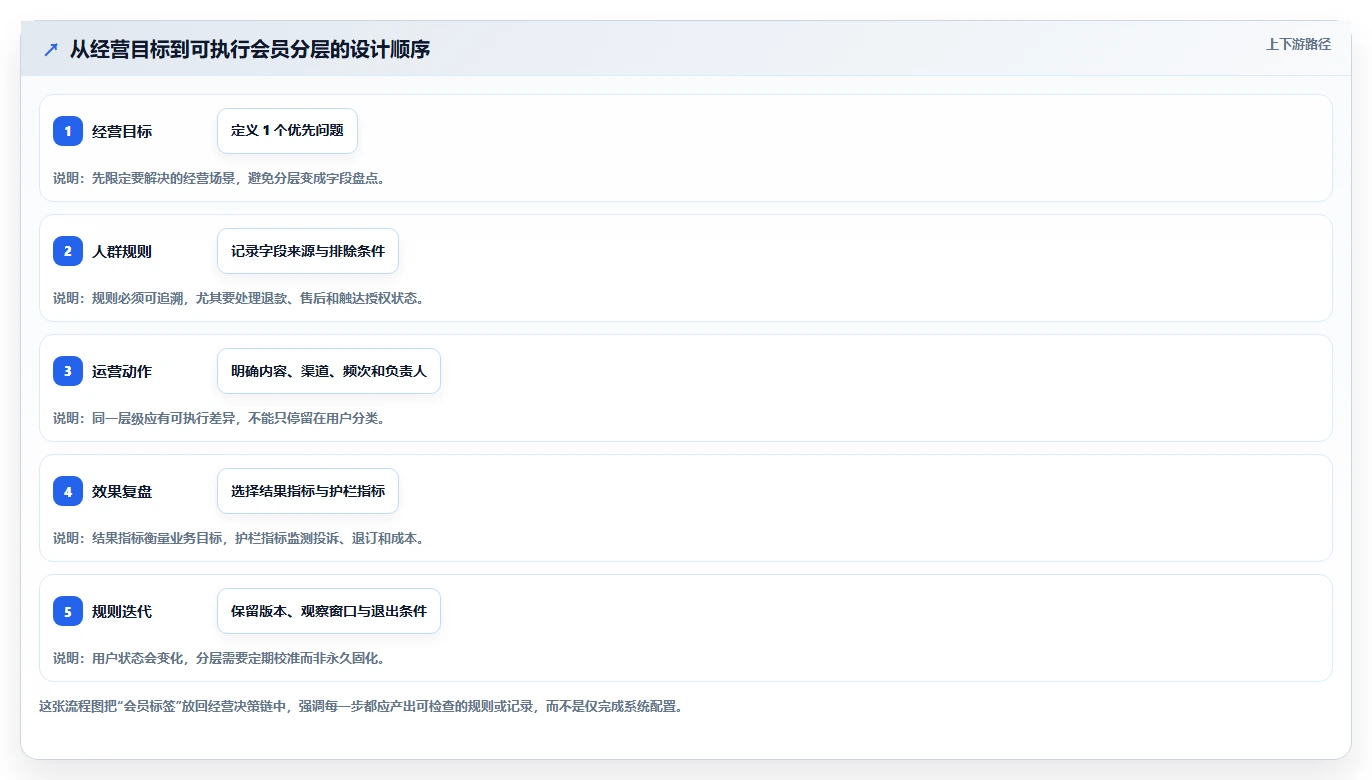Select the 明确内容、渠道、频次和负责人 pill
Image resolution: width=1372 pixels, height=780 pixels.
coord(329,371)
